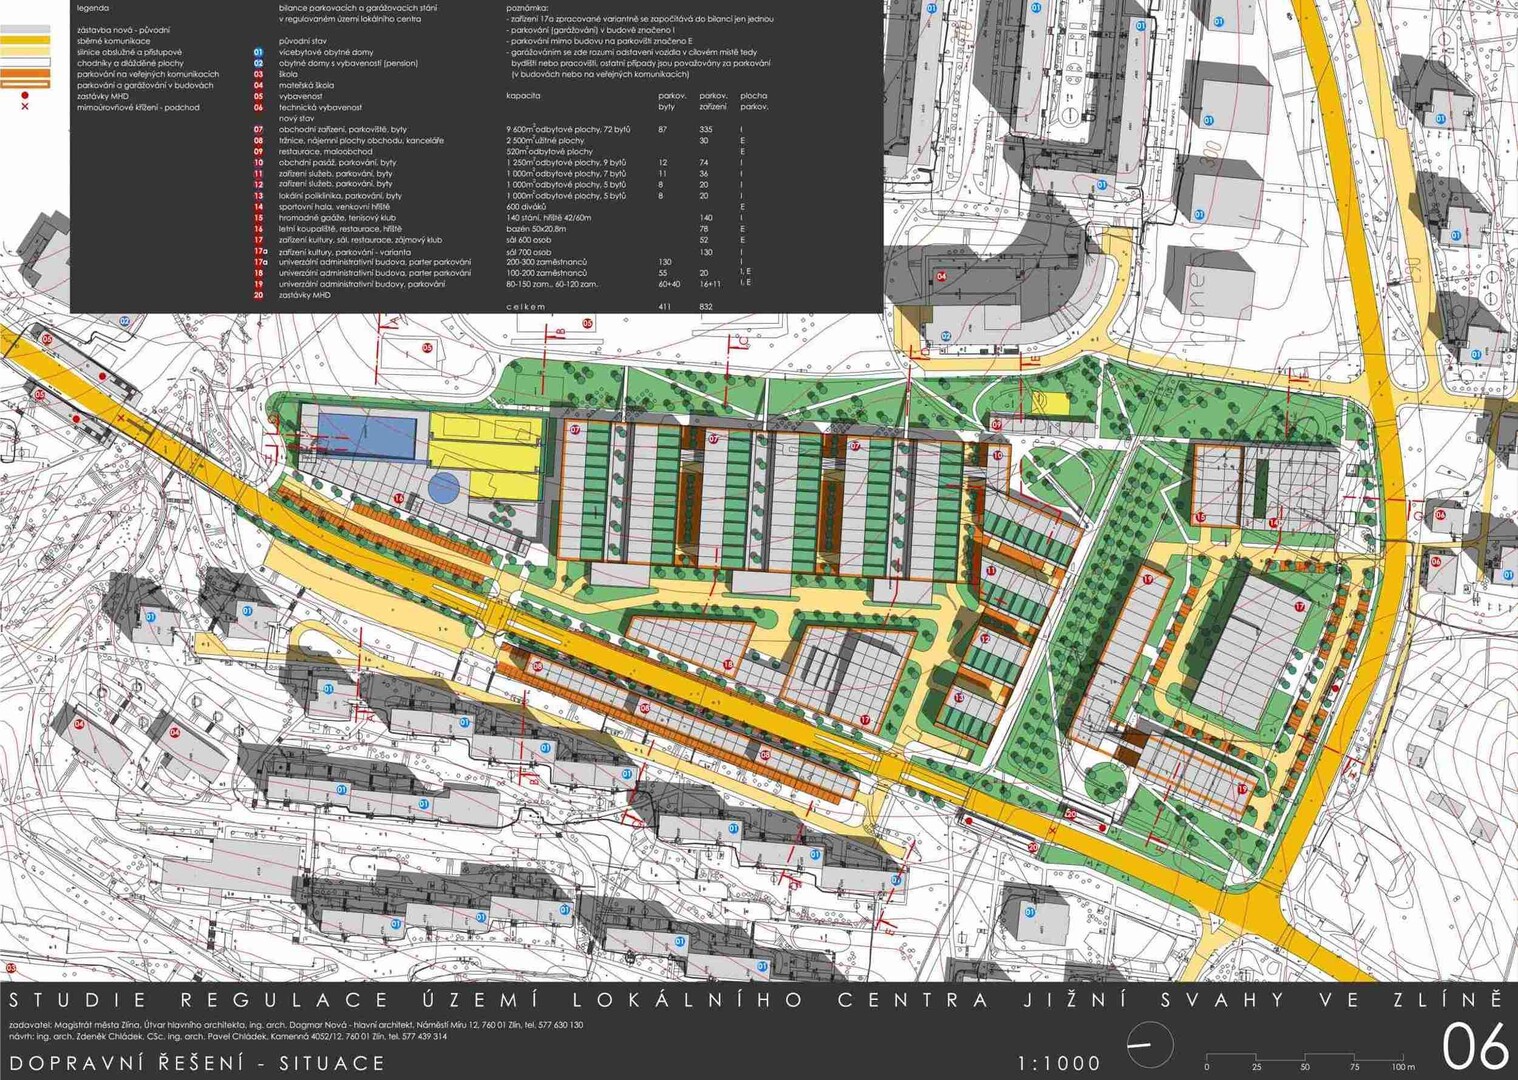Click the 'DOPRAVNÍ ŘEŠENÍ - SITUACE' subtitle

pyautogui.click(x=197, y=1063)
